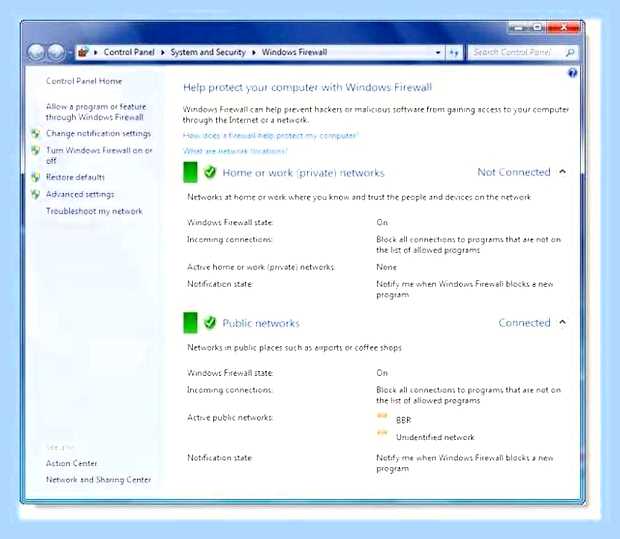620x539 pixels.
Task: Click the green status bar for Home or work networks
Action: (190, 172)
